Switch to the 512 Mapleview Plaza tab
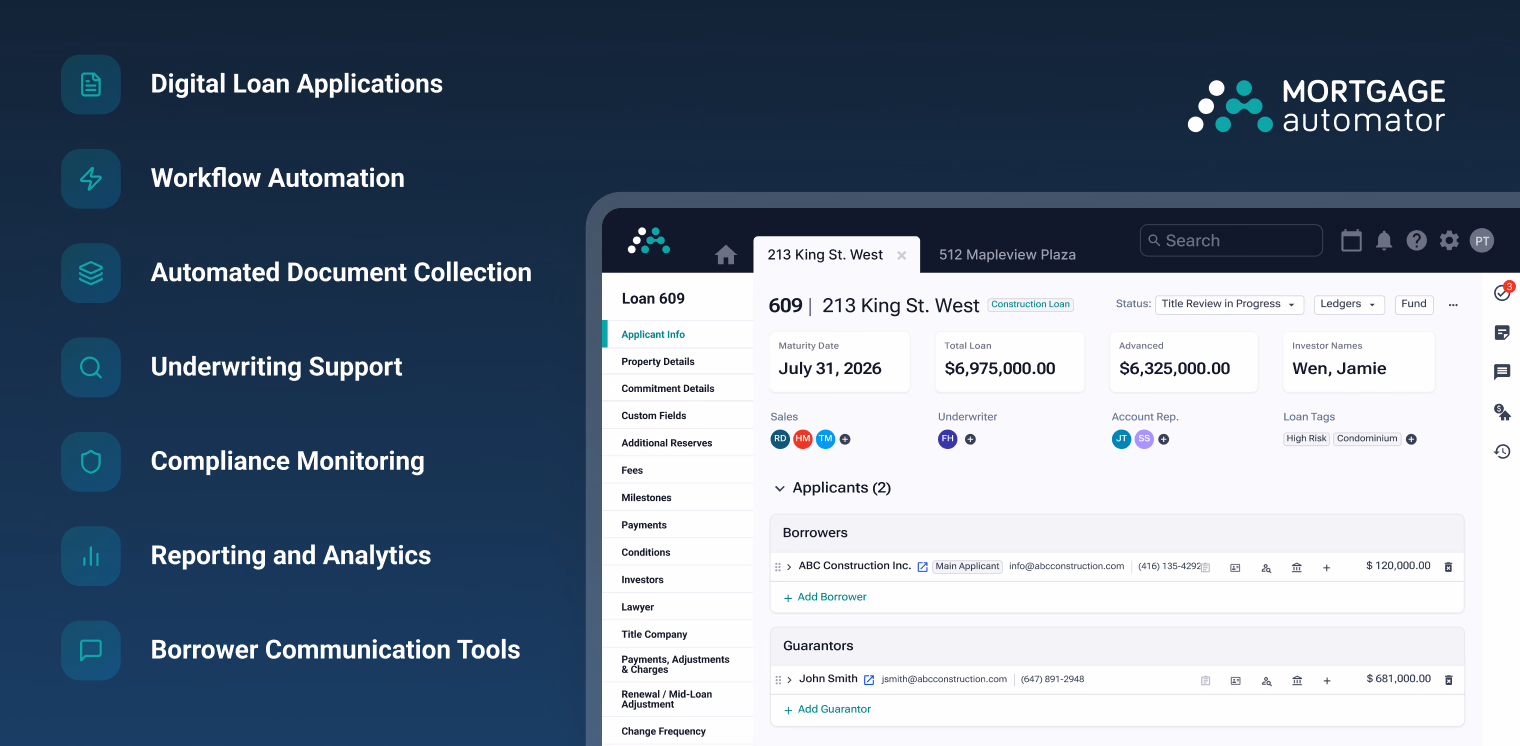 pyautogui.click(x=1007, y=255)
